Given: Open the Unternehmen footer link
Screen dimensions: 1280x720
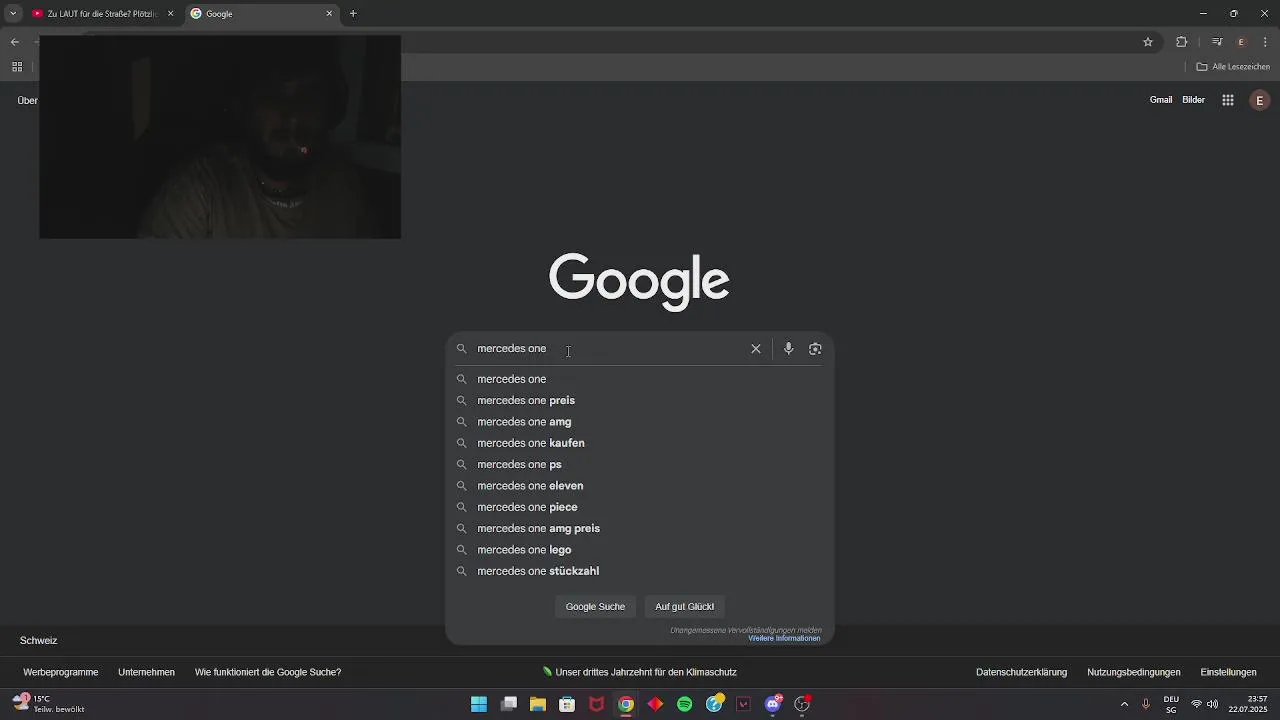Looking at the screenshot, I should pos(146,672).
